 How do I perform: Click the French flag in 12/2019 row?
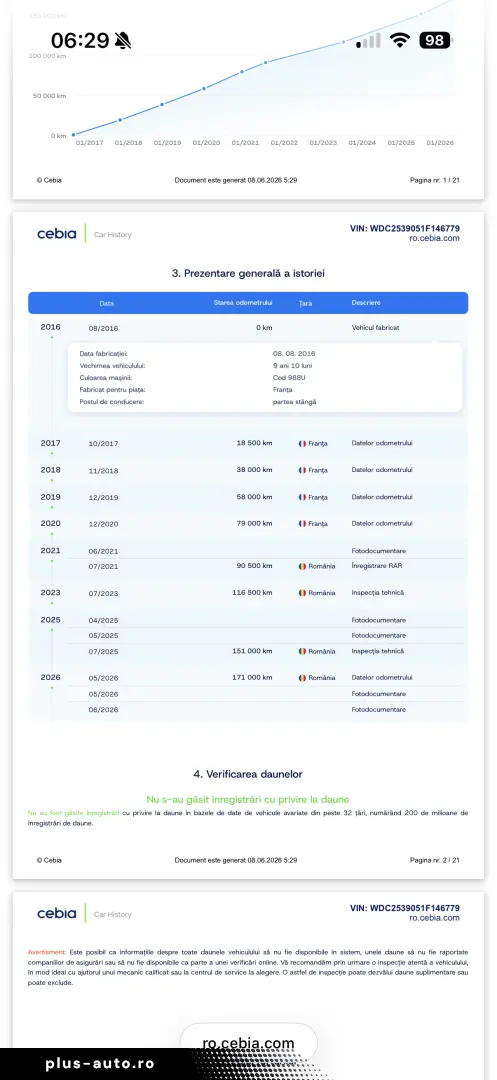302,497
